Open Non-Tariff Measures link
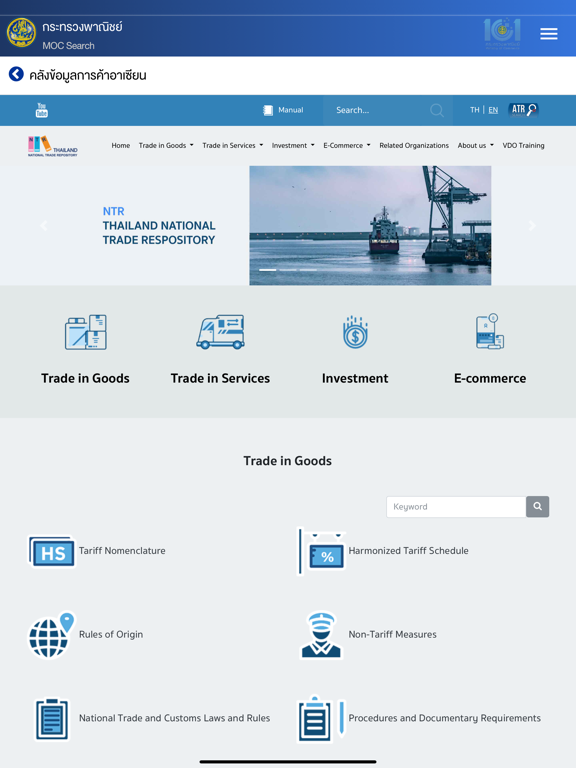This screenshot has width=576, height=768. tap(392, 635)
